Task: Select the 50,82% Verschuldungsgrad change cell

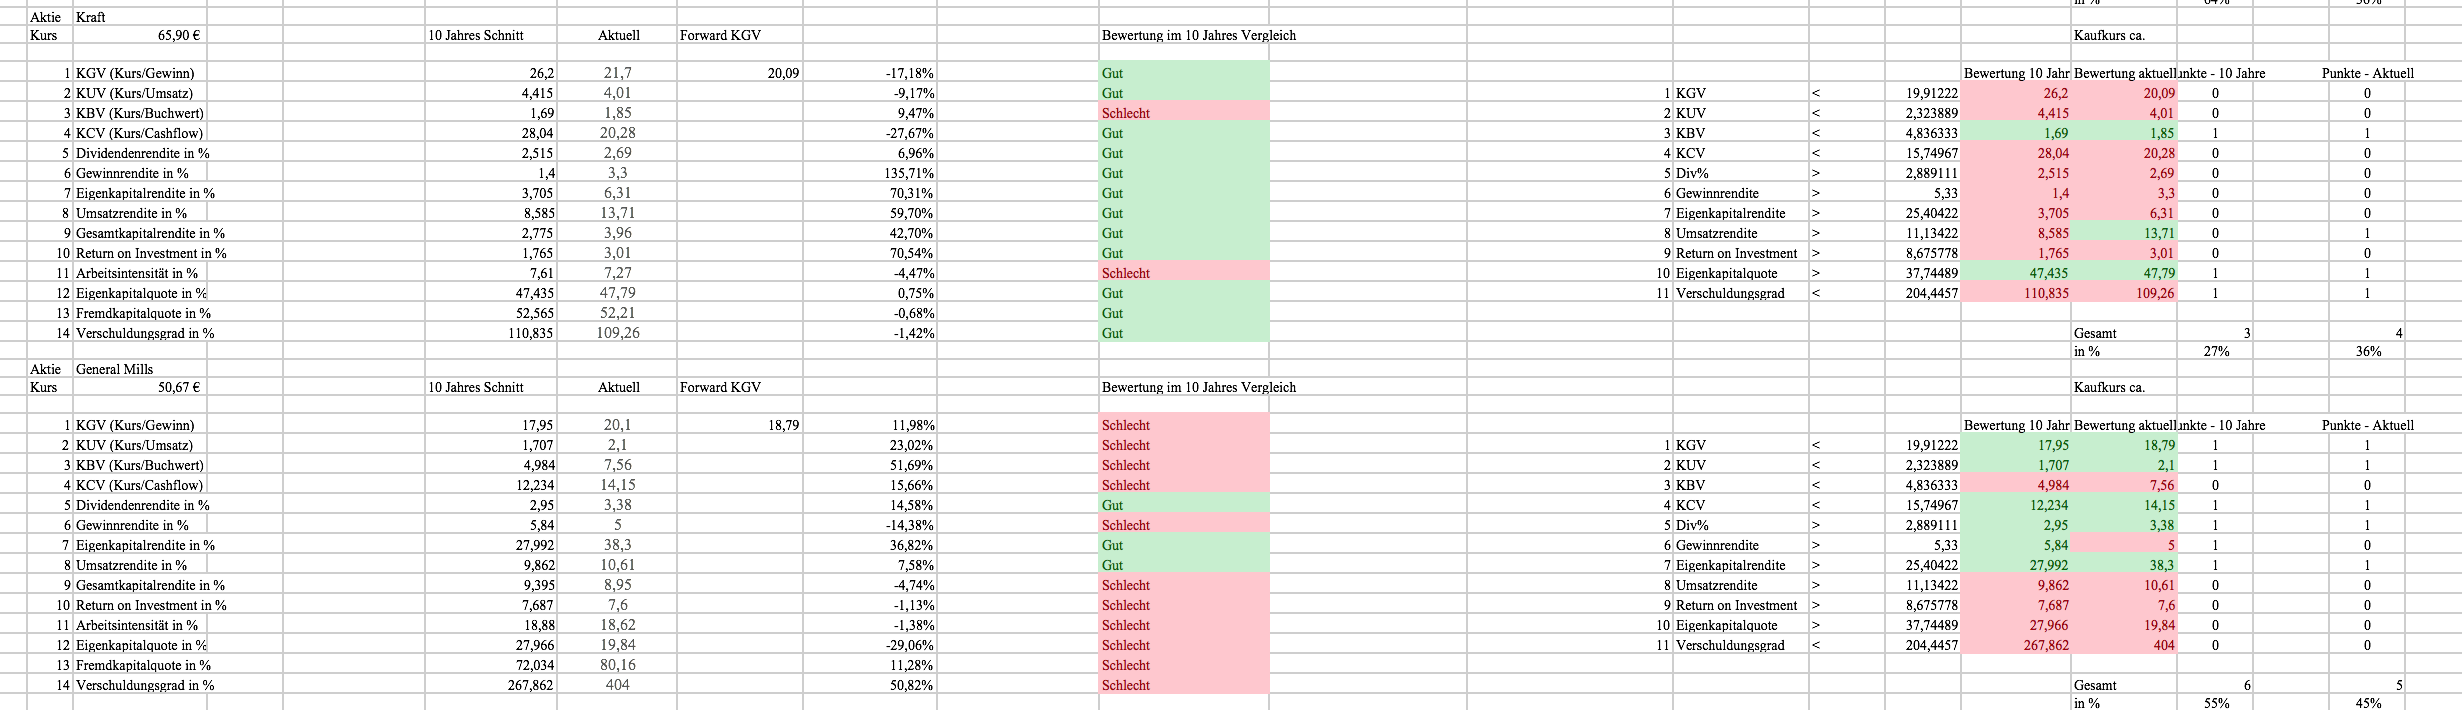Action: (x=911, y=685)
